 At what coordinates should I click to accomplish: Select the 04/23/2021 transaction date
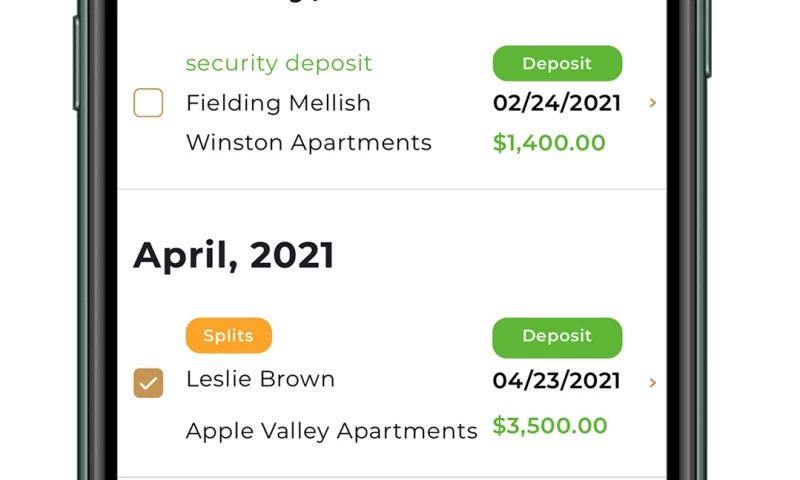pyautogui.click(x=556, y=381)
